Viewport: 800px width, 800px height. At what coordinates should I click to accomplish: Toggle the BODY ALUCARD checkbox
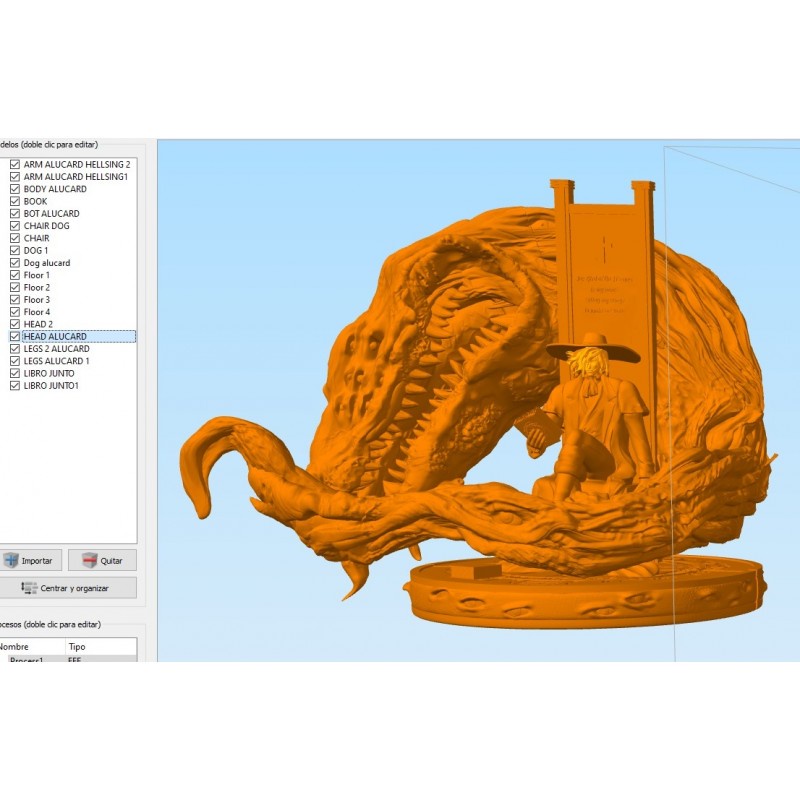point(14,189)
